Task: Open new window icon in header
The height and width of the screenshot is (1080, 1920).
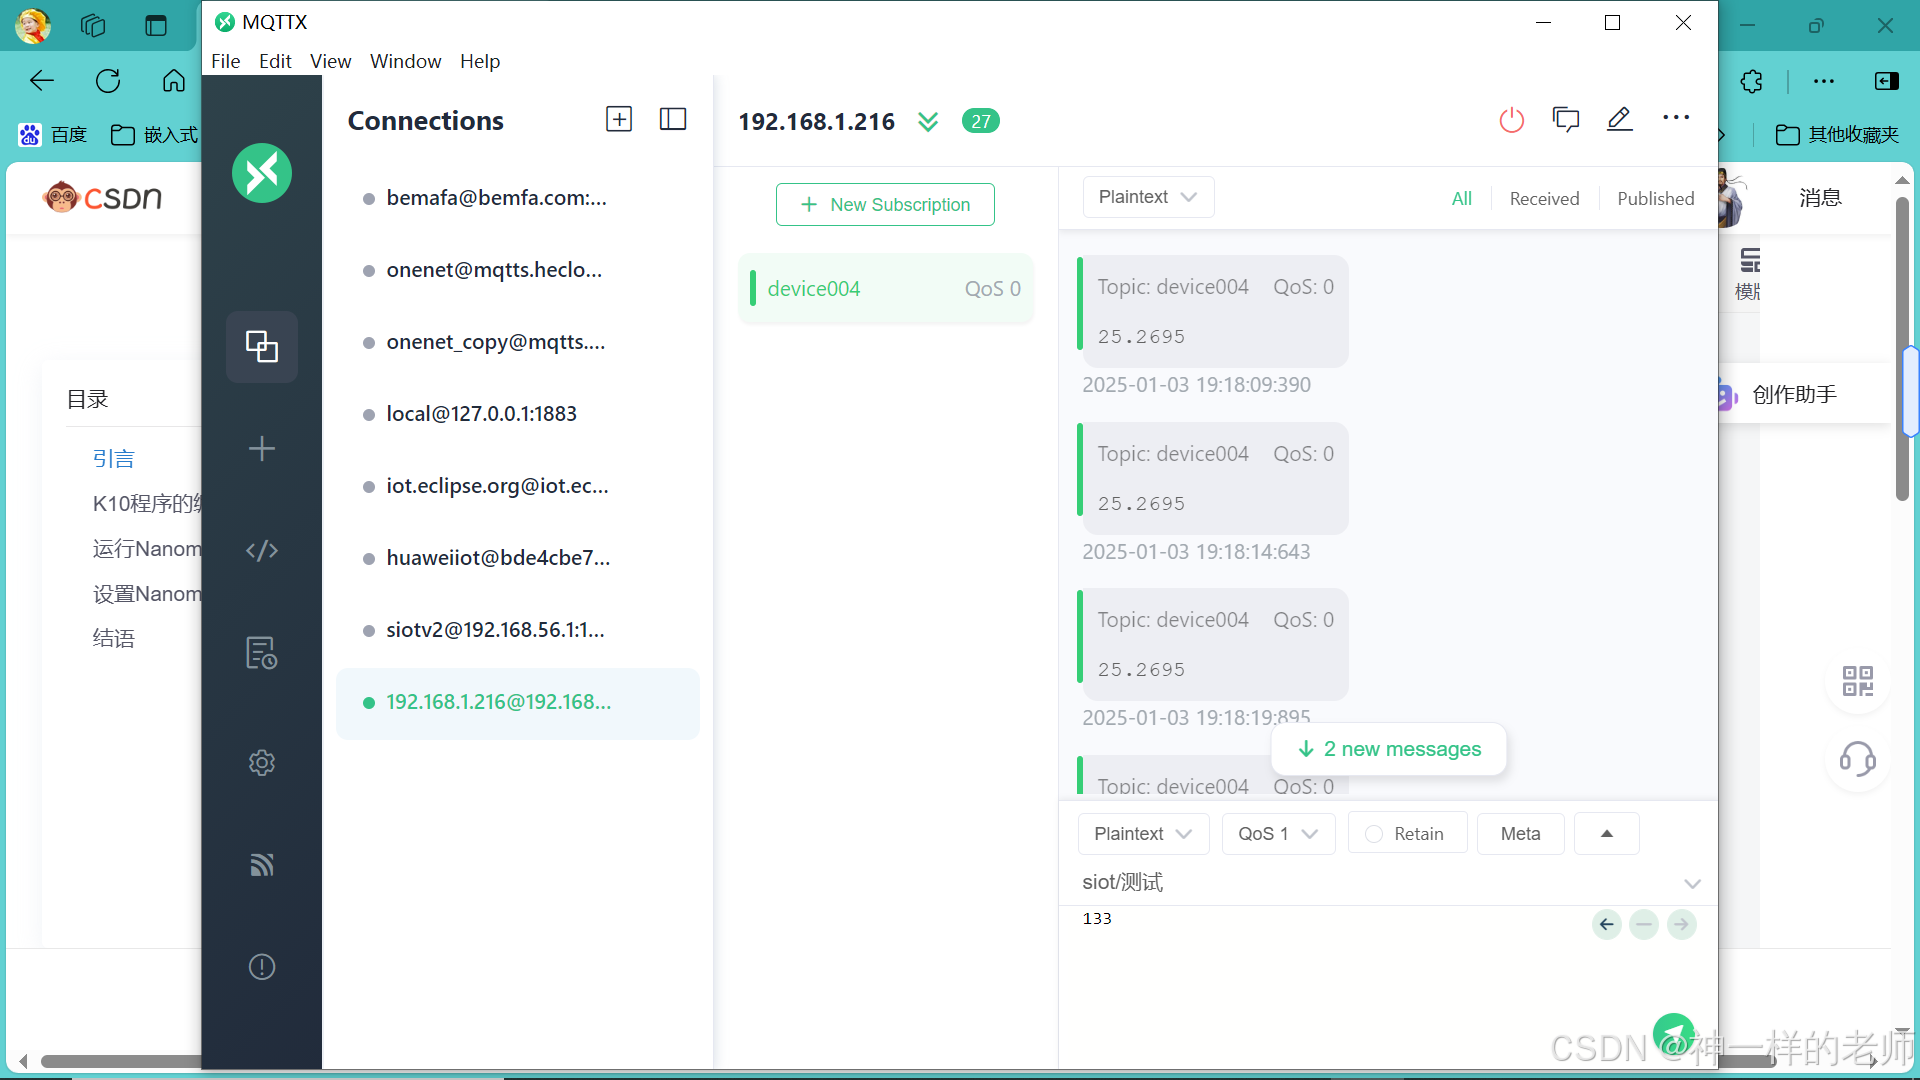Action: click(1566, 120)
